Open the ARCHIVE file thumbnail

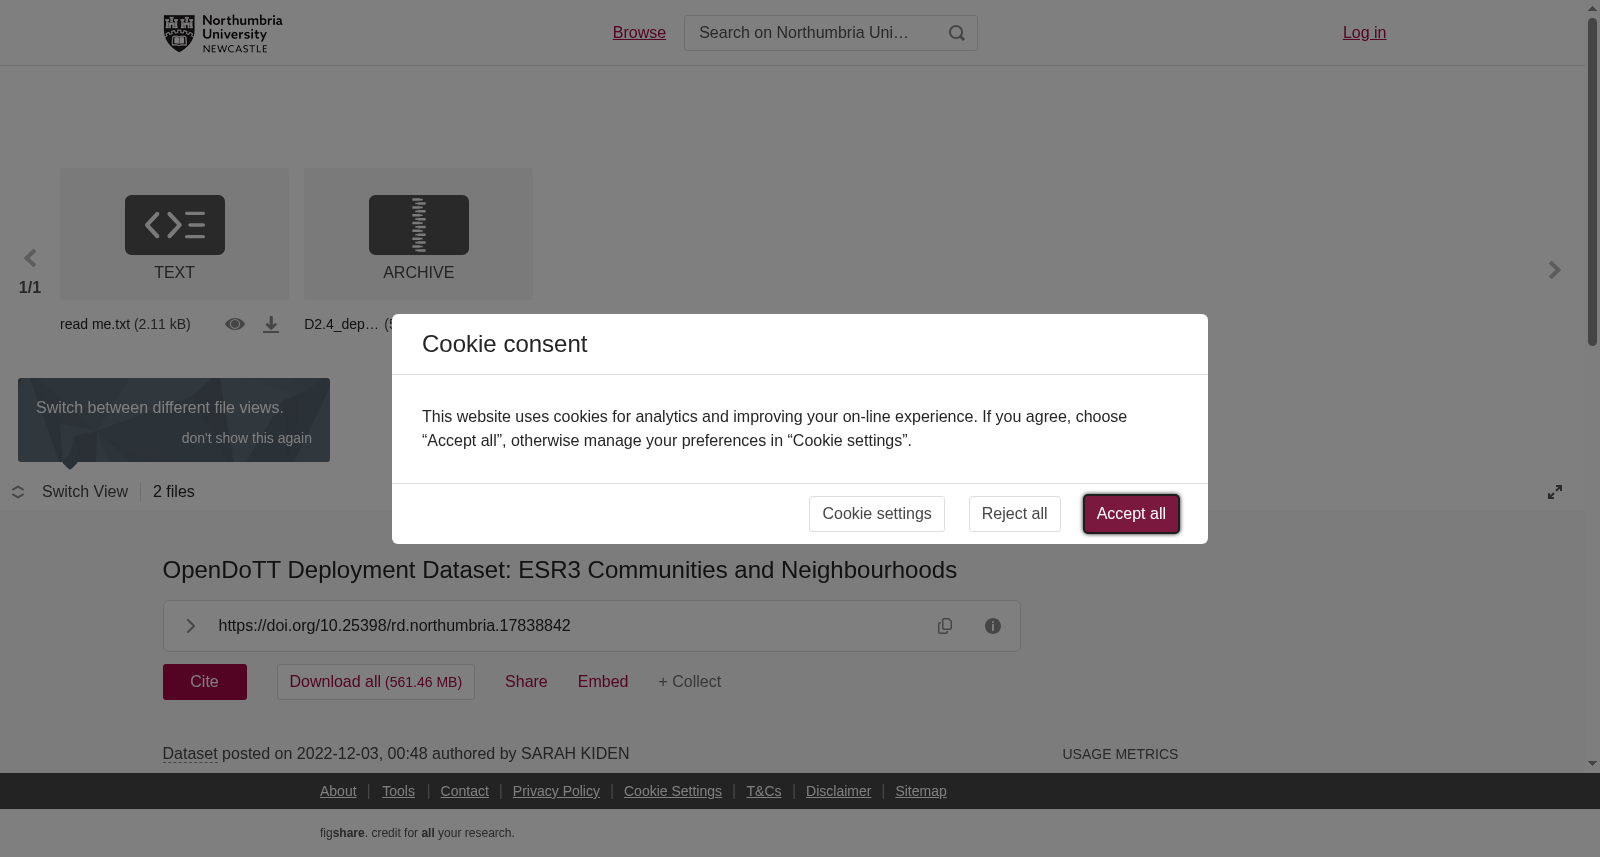[x=418, y=234]
